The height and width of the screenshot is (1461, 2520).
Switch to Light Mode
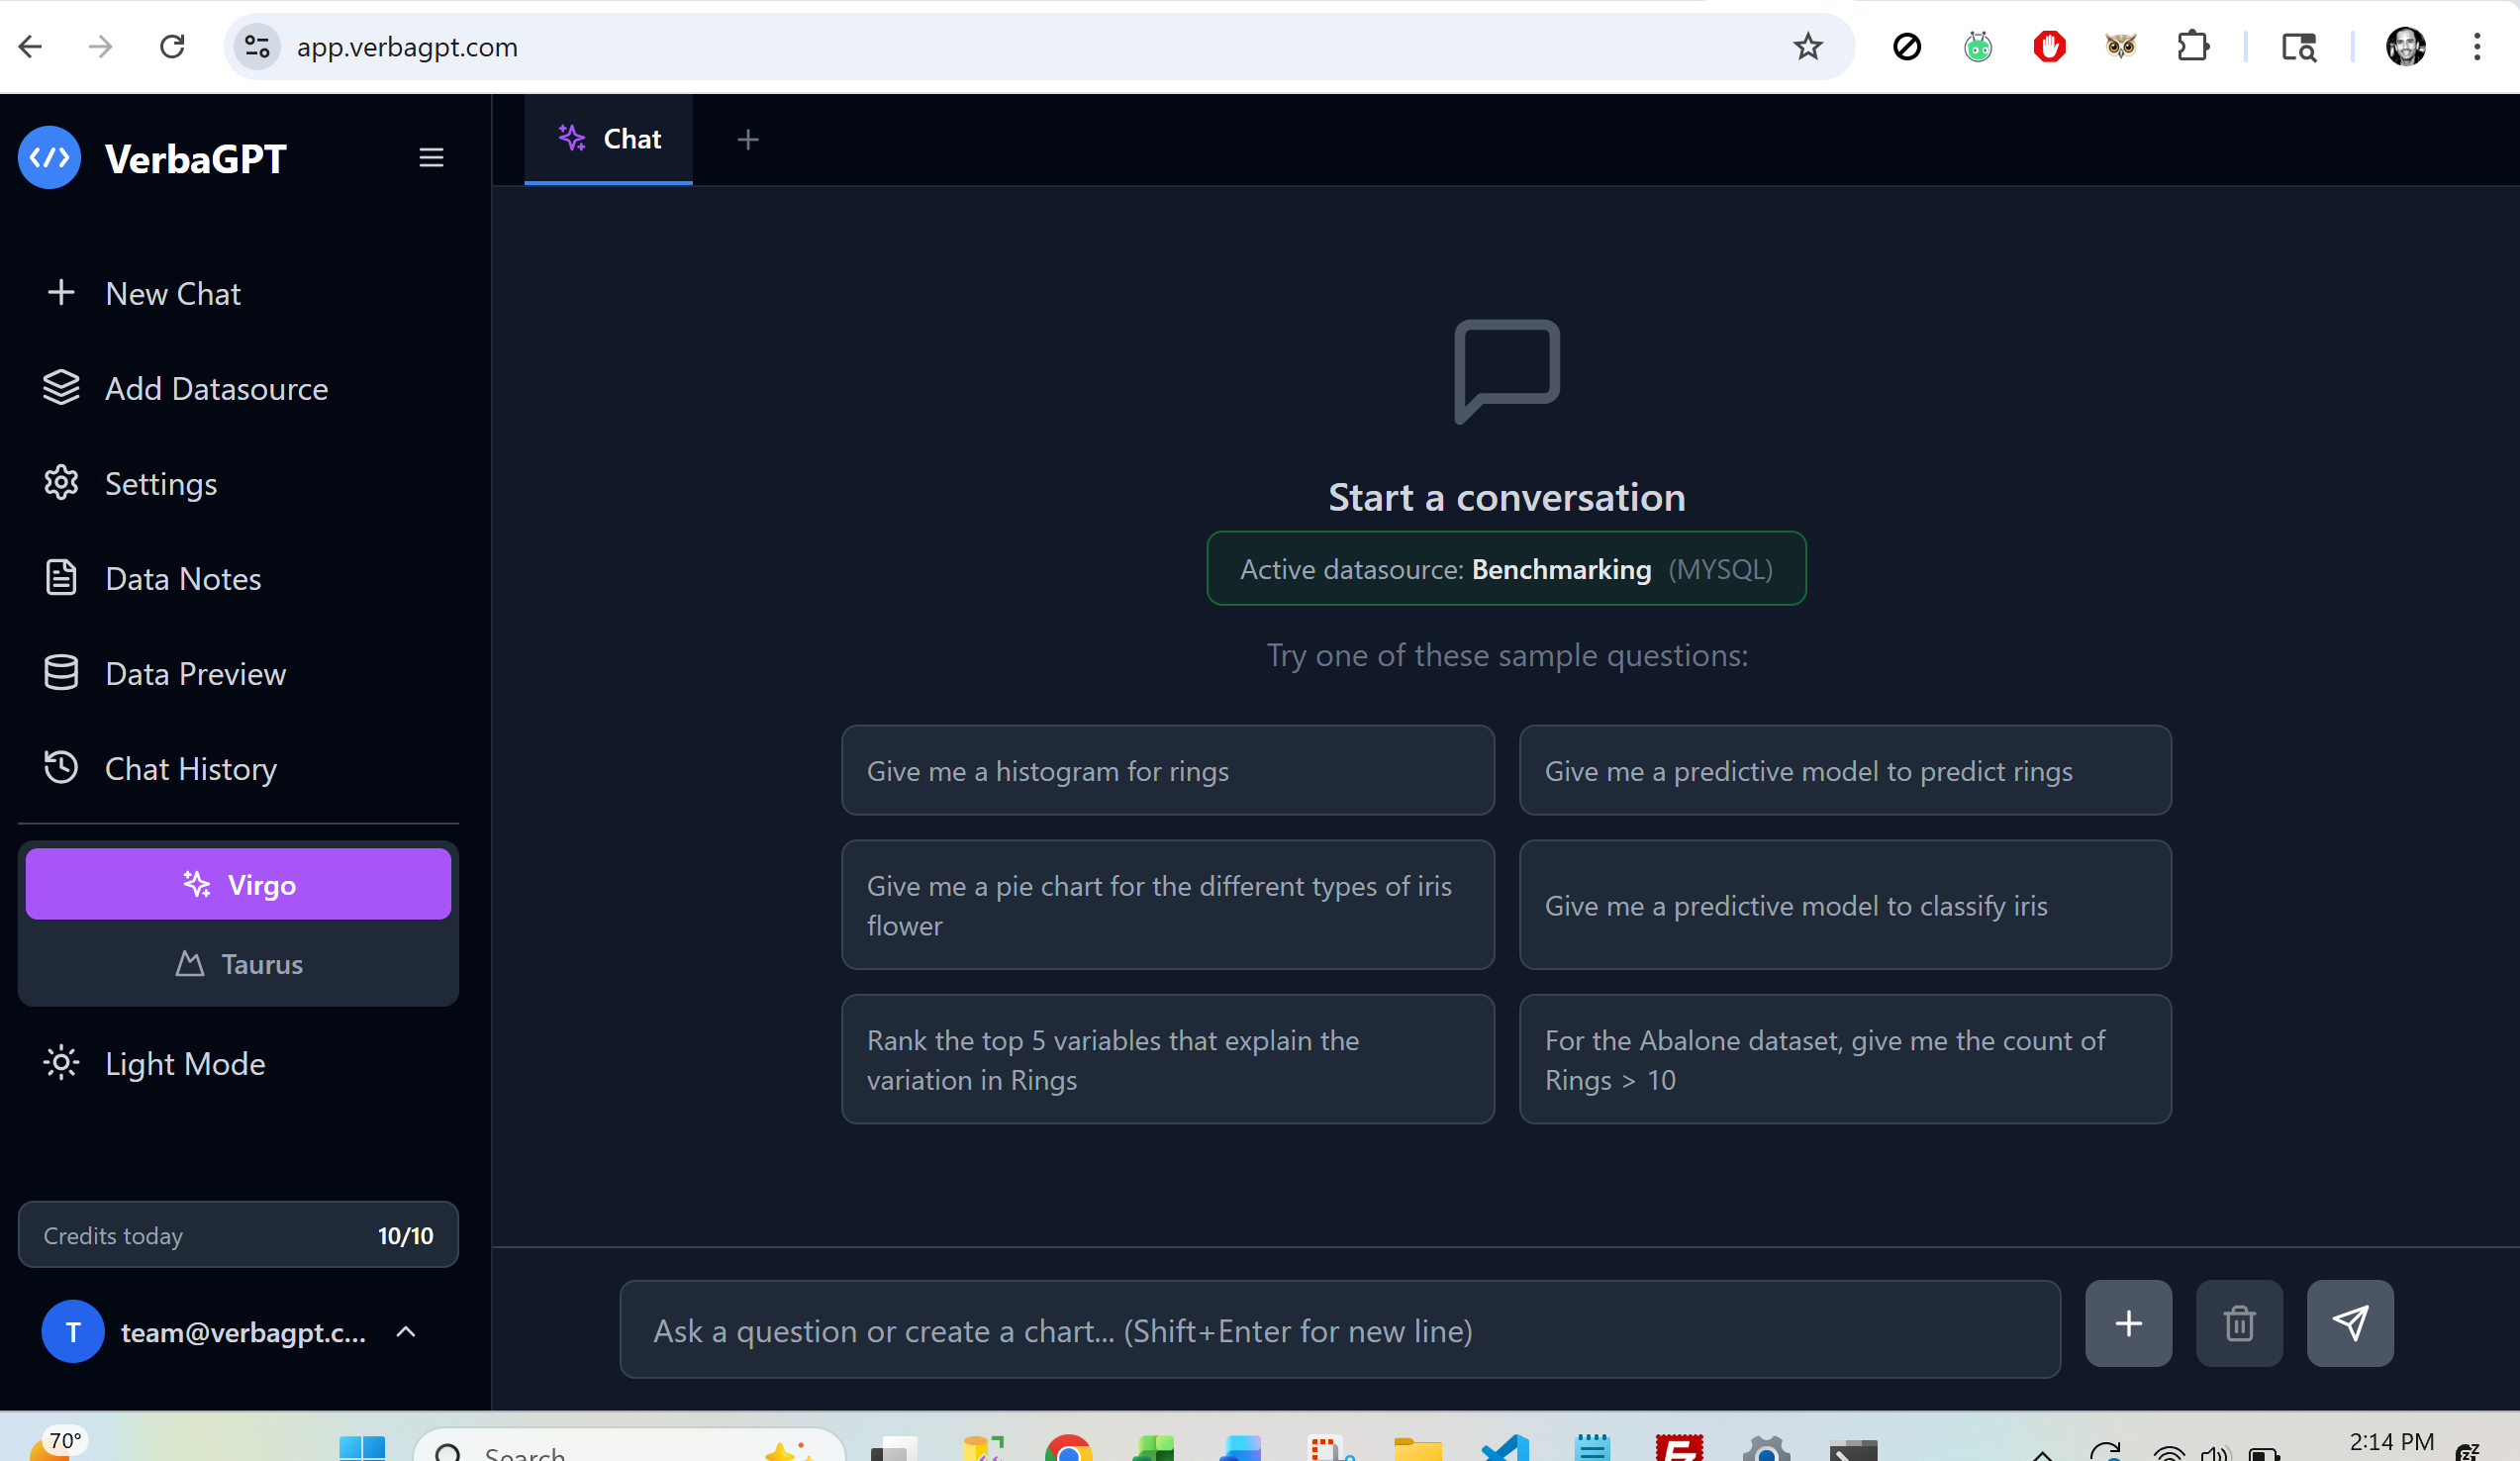click(x=184, y=1063)
